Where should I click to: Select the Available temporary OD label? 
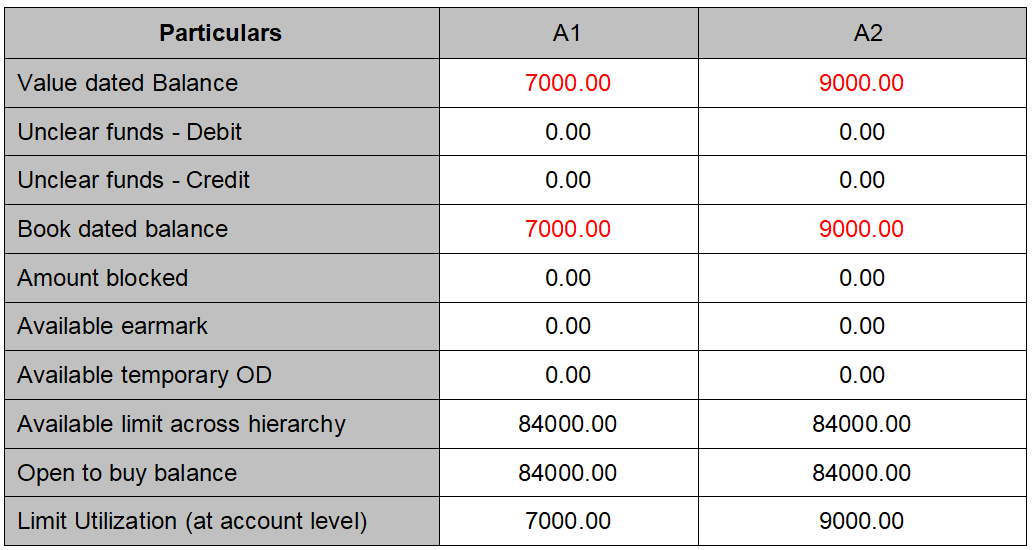[x=145, y=375]
